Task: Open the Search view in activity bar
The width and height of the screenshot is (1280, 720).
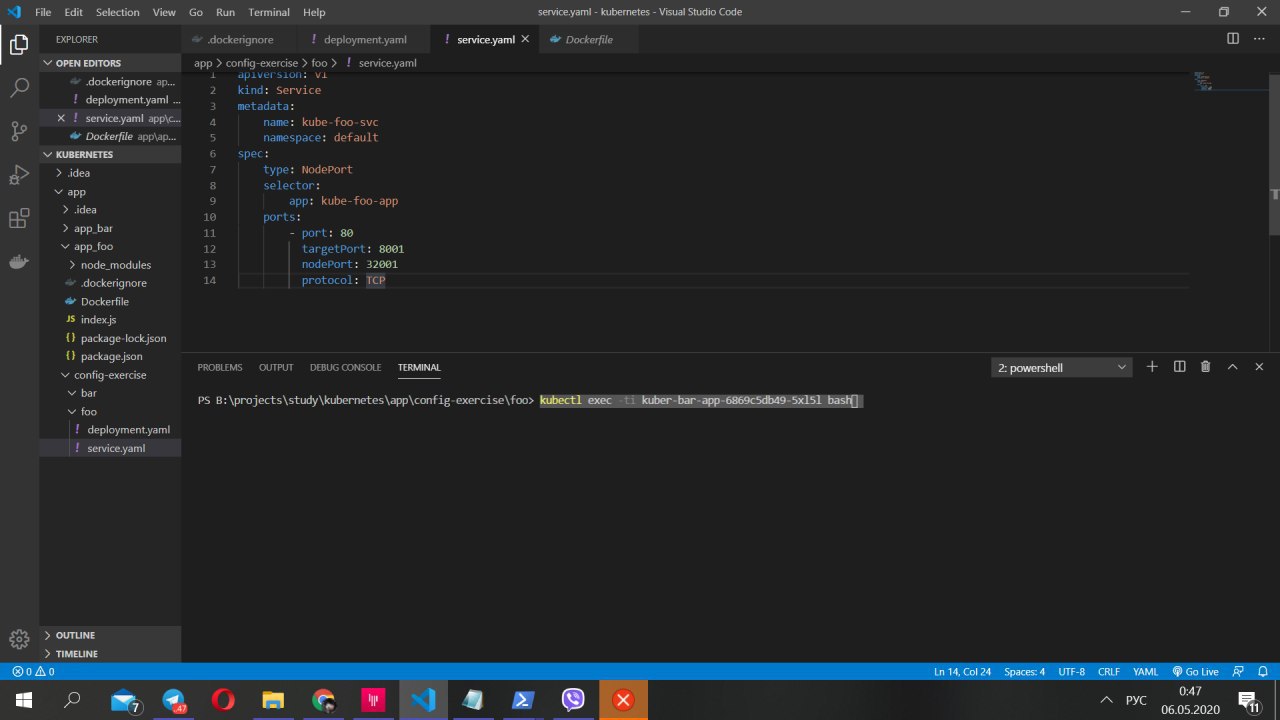Action: pos(19,87)
